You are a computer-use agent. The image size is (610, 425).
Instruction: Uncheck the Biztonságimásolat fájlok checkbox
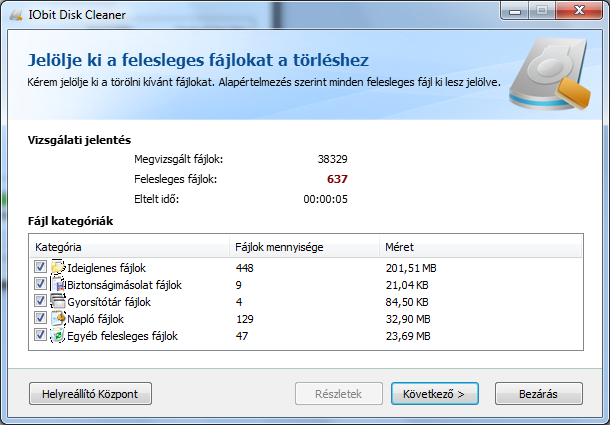pyautogui.click(x=40, y=284)
